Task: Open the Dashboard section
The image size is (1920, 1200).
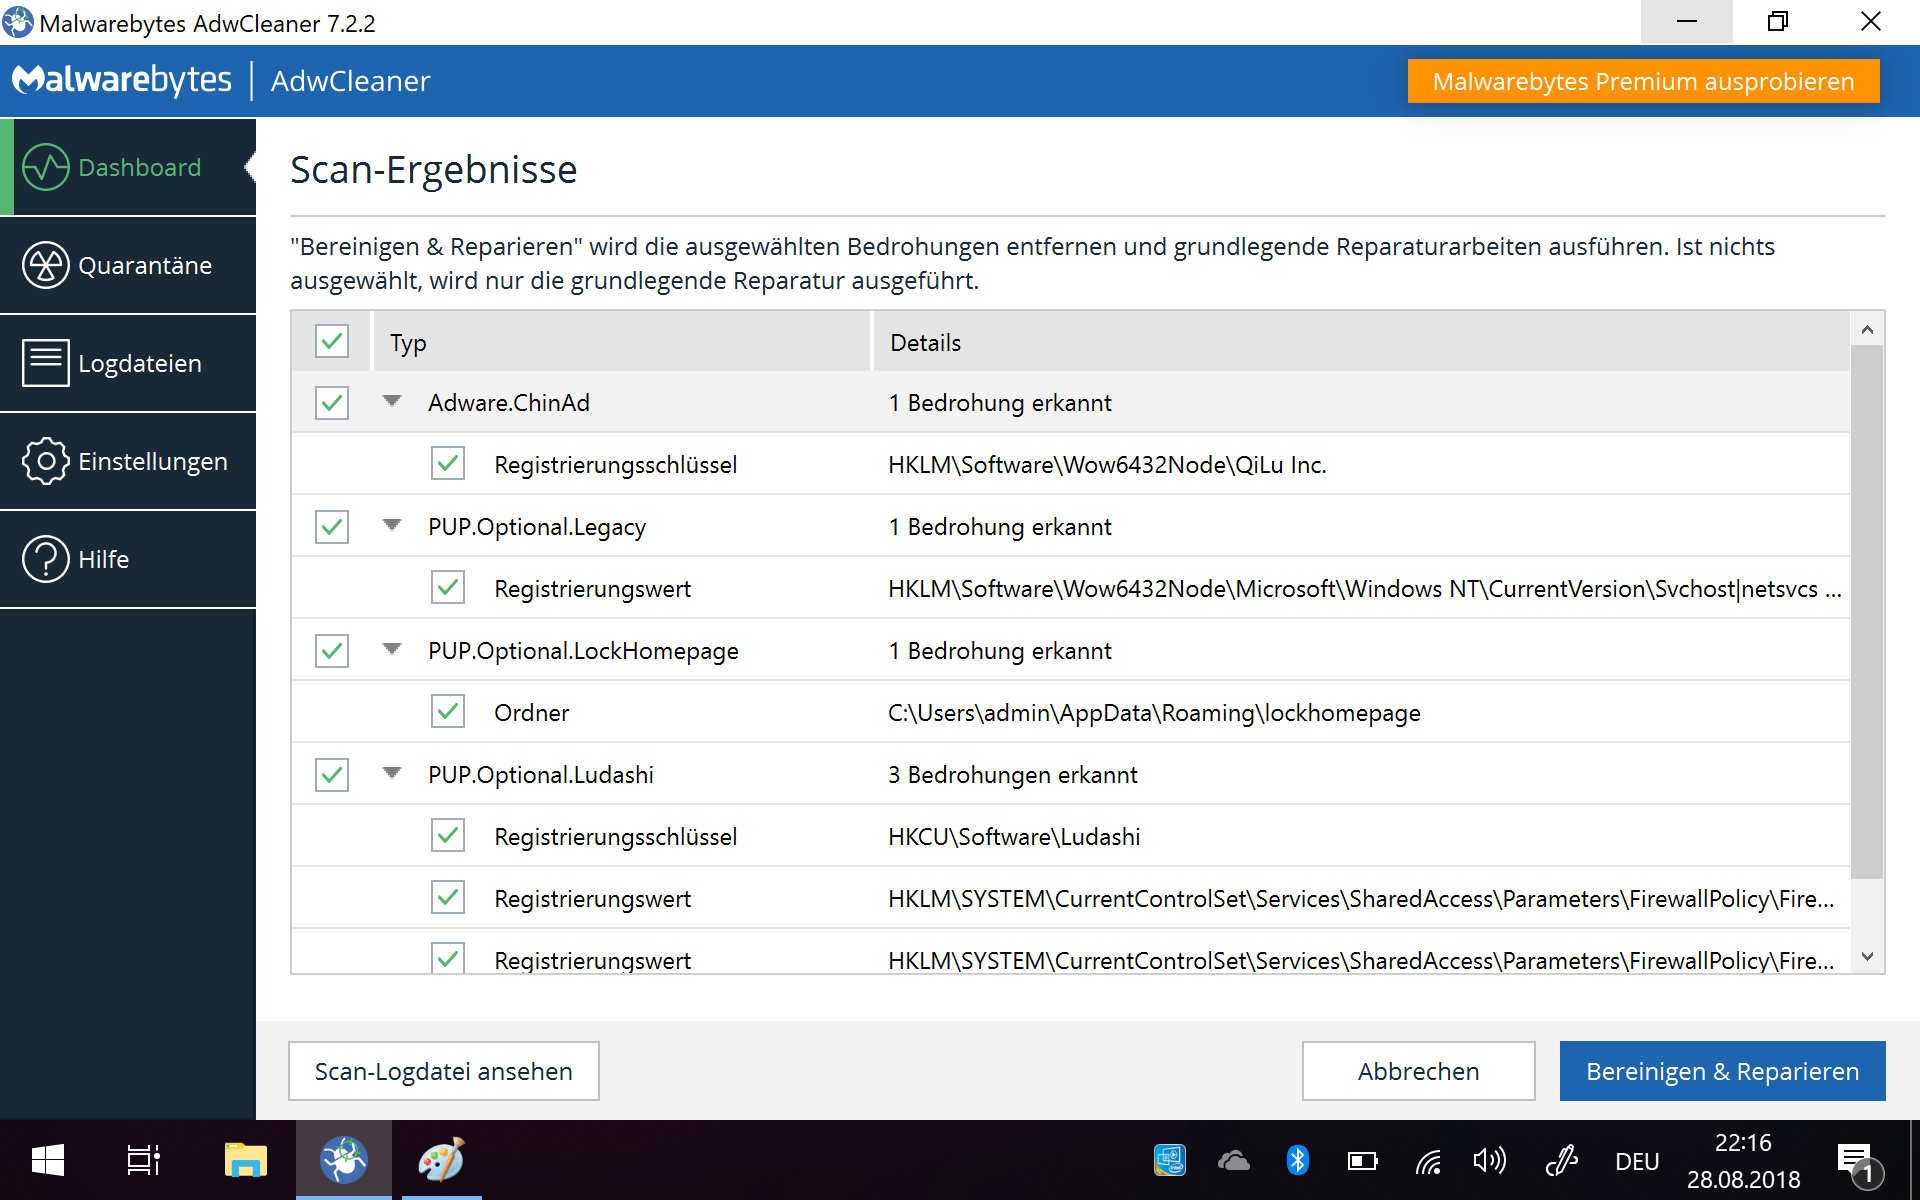Action: coord(128,167)
